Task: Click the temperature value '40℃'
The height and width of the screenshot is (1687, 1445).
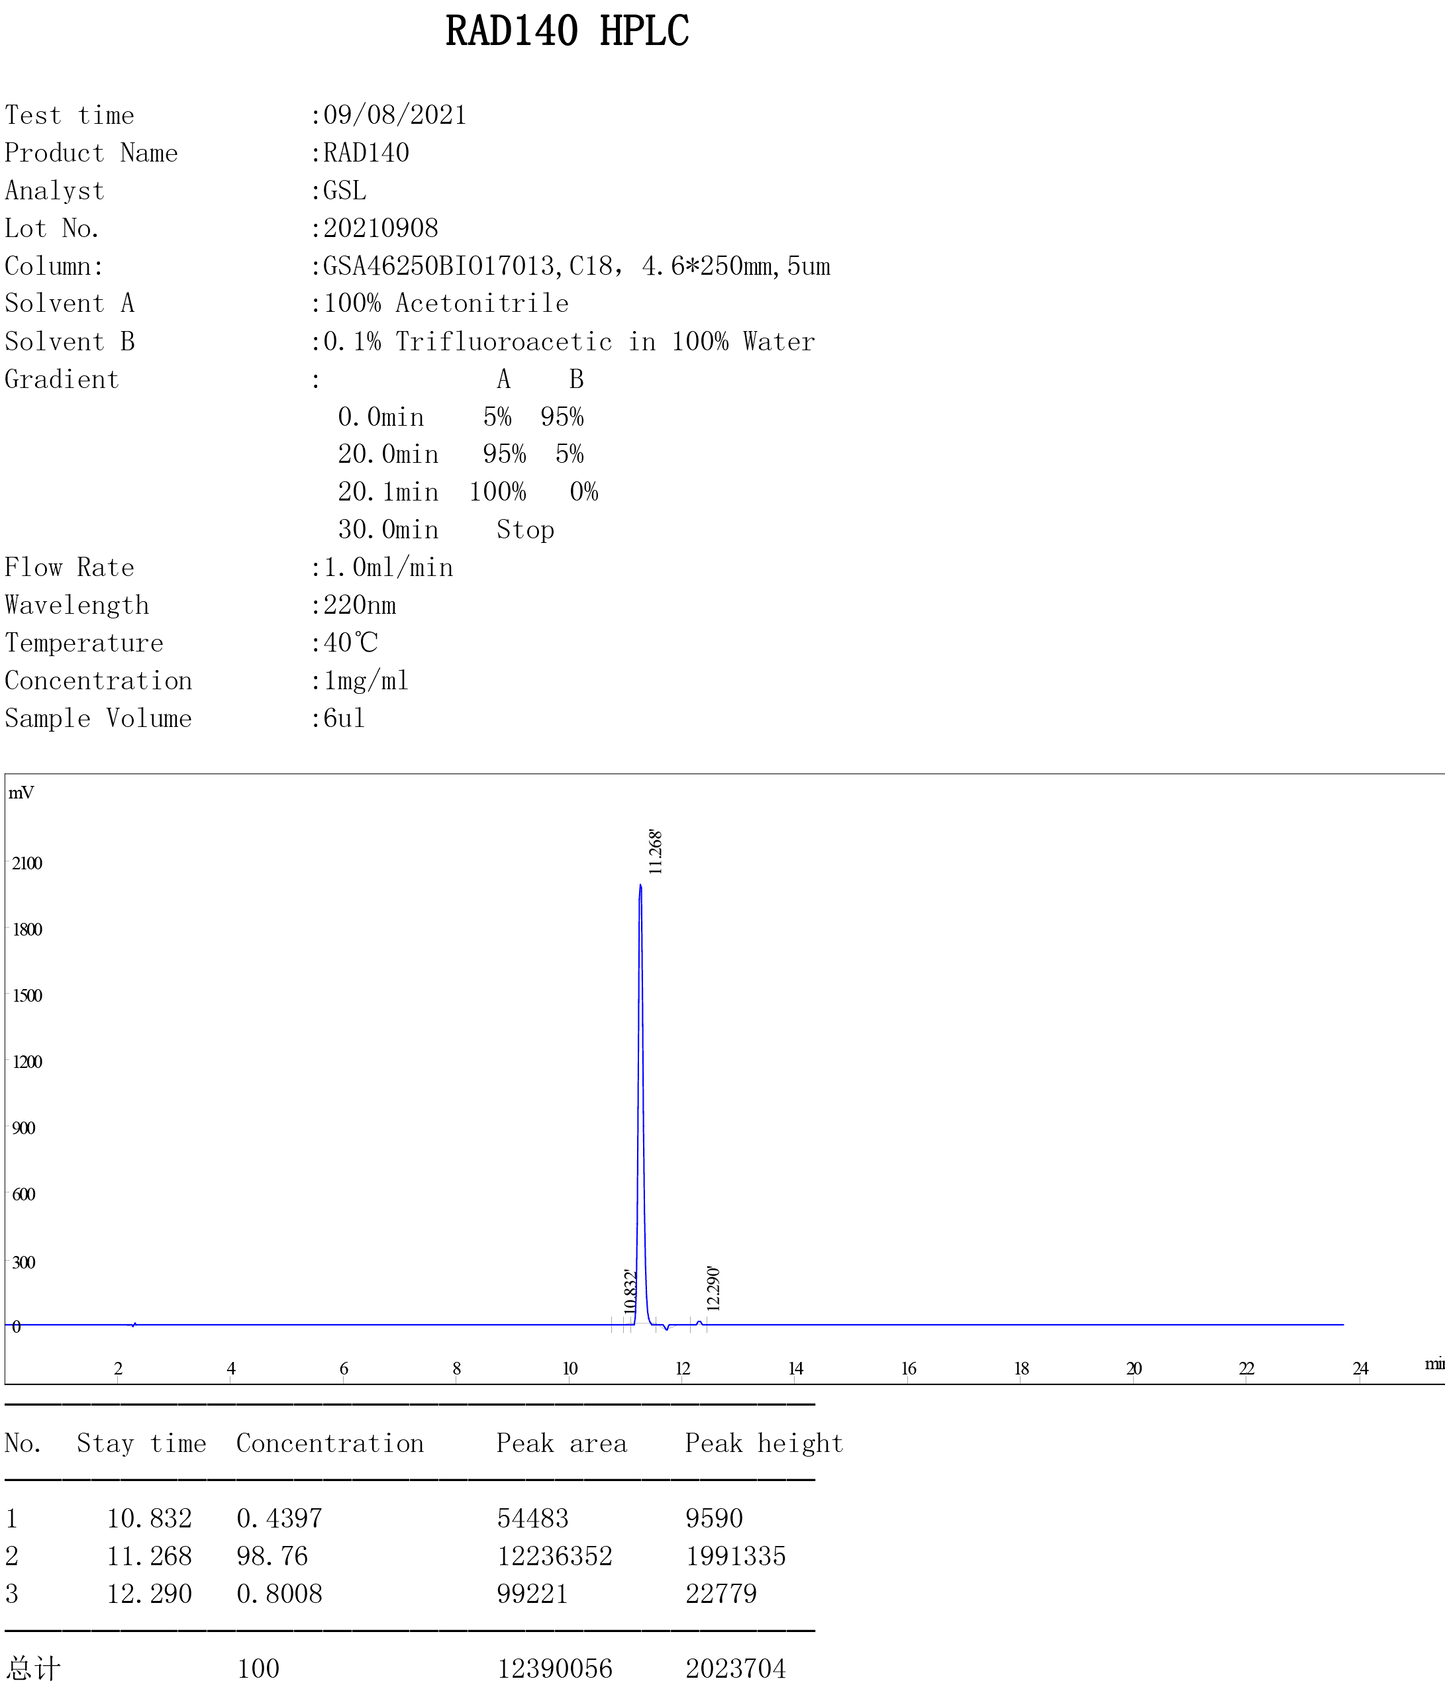Action: 351,643
